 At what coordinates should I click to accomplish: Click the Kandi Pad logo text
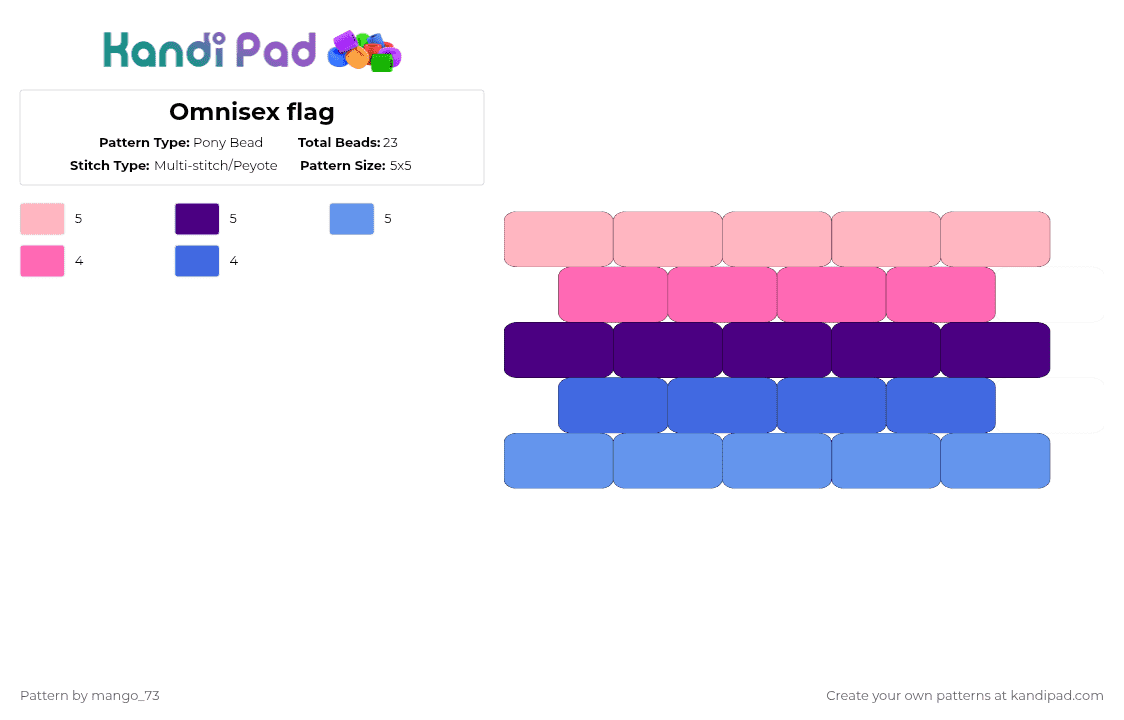tap(209, 50)
